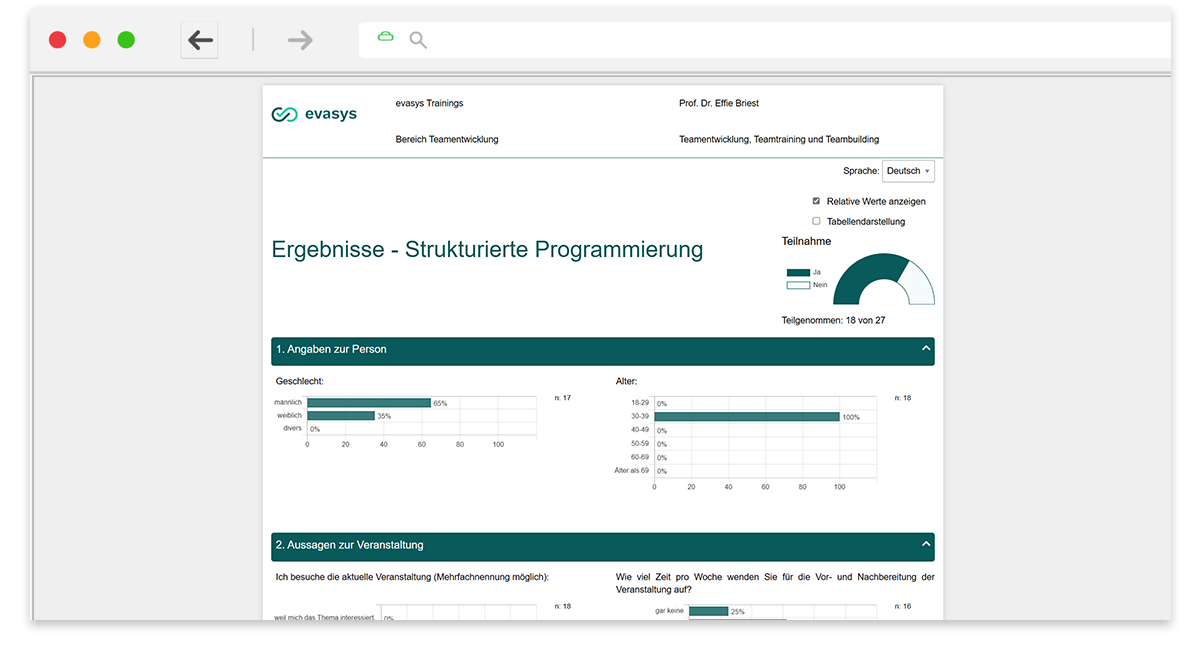Click the 'weiblich' 35% bar

point(340,416)
